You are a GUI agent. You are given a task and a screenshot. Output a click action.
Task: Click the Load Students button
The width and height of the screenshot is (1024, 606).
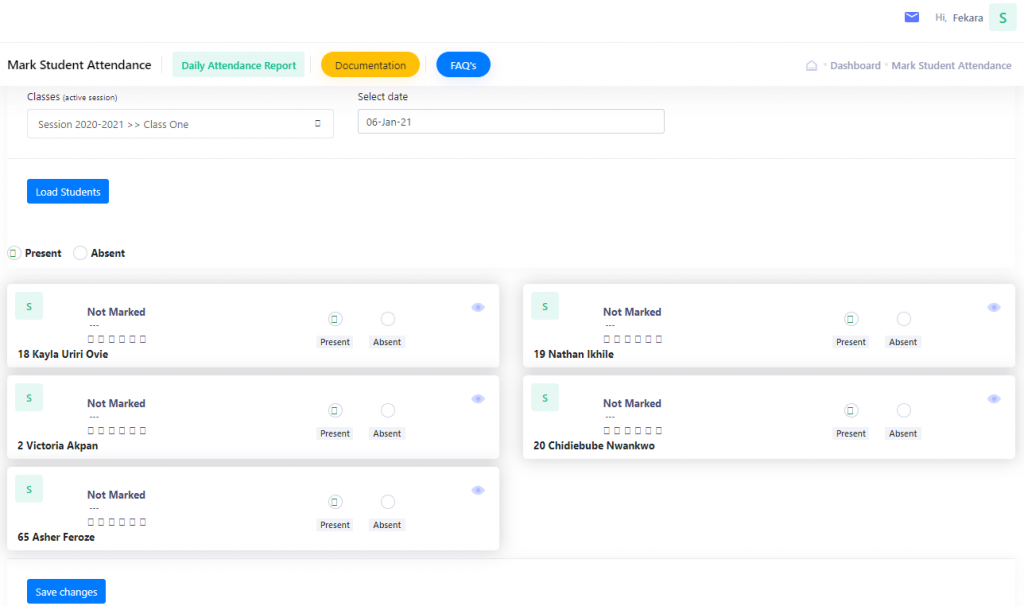pos(68,192)
